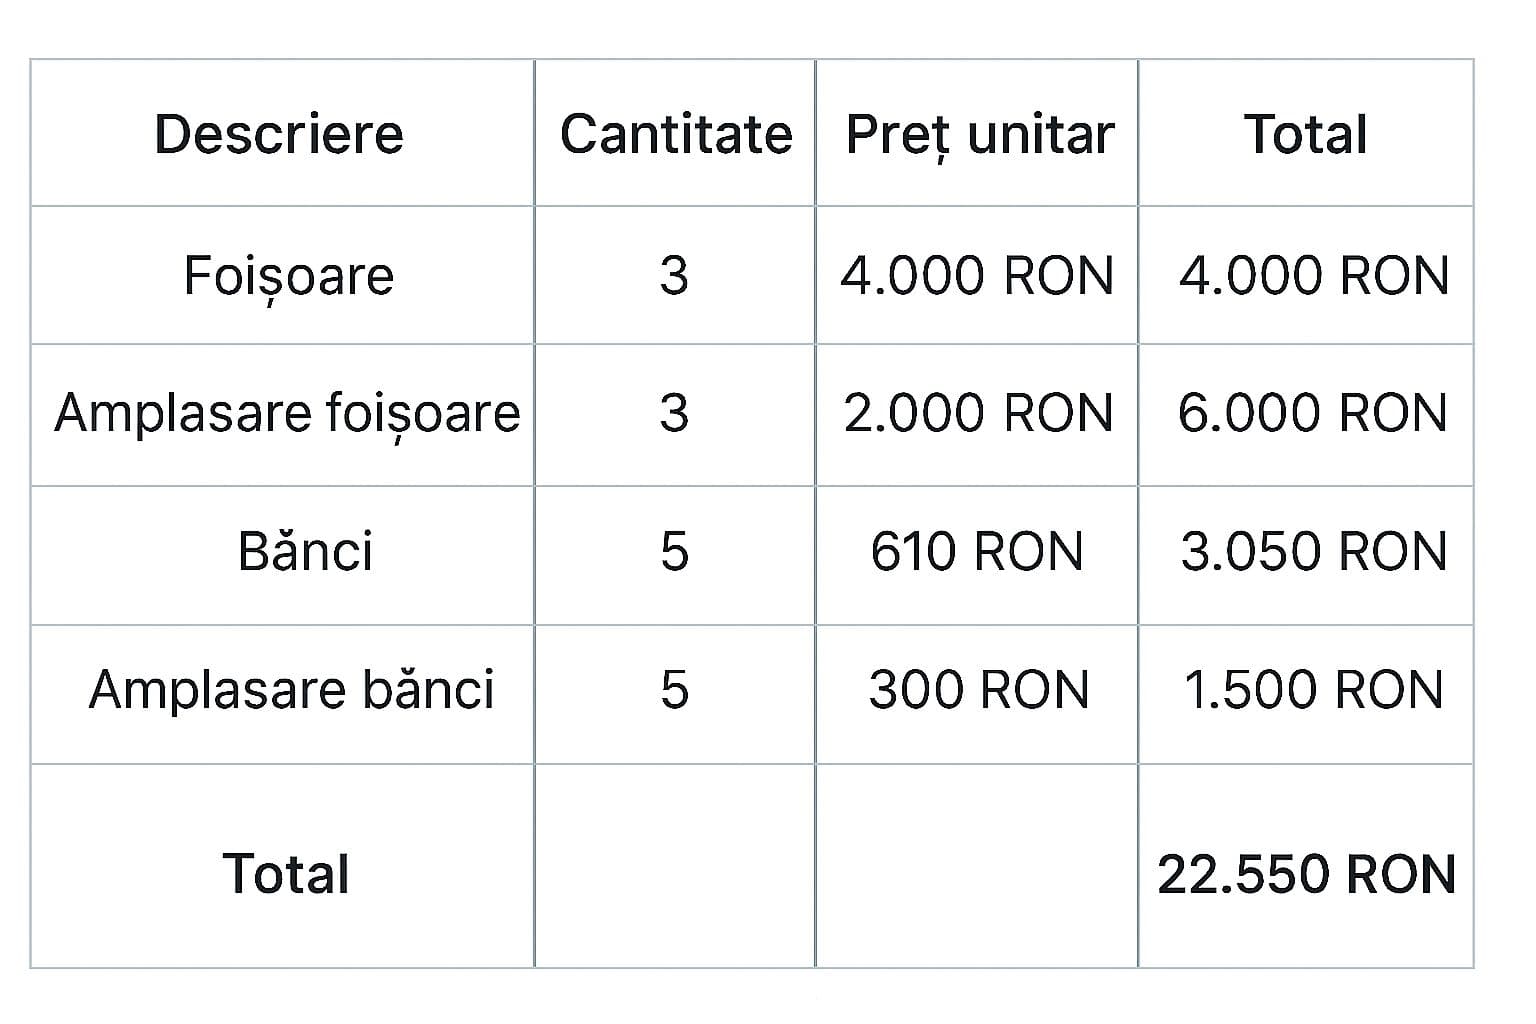Select the quantity cell in Foișoare row
Screen dimensions: 1536x1024
675,276
